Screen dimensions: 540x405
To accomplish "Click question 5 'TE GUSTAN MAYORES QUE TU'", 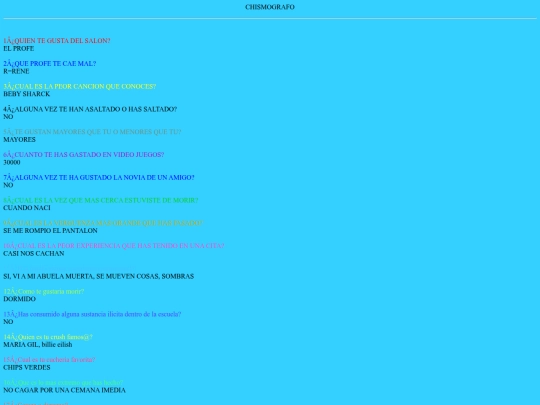I will [x=92, y=132].
